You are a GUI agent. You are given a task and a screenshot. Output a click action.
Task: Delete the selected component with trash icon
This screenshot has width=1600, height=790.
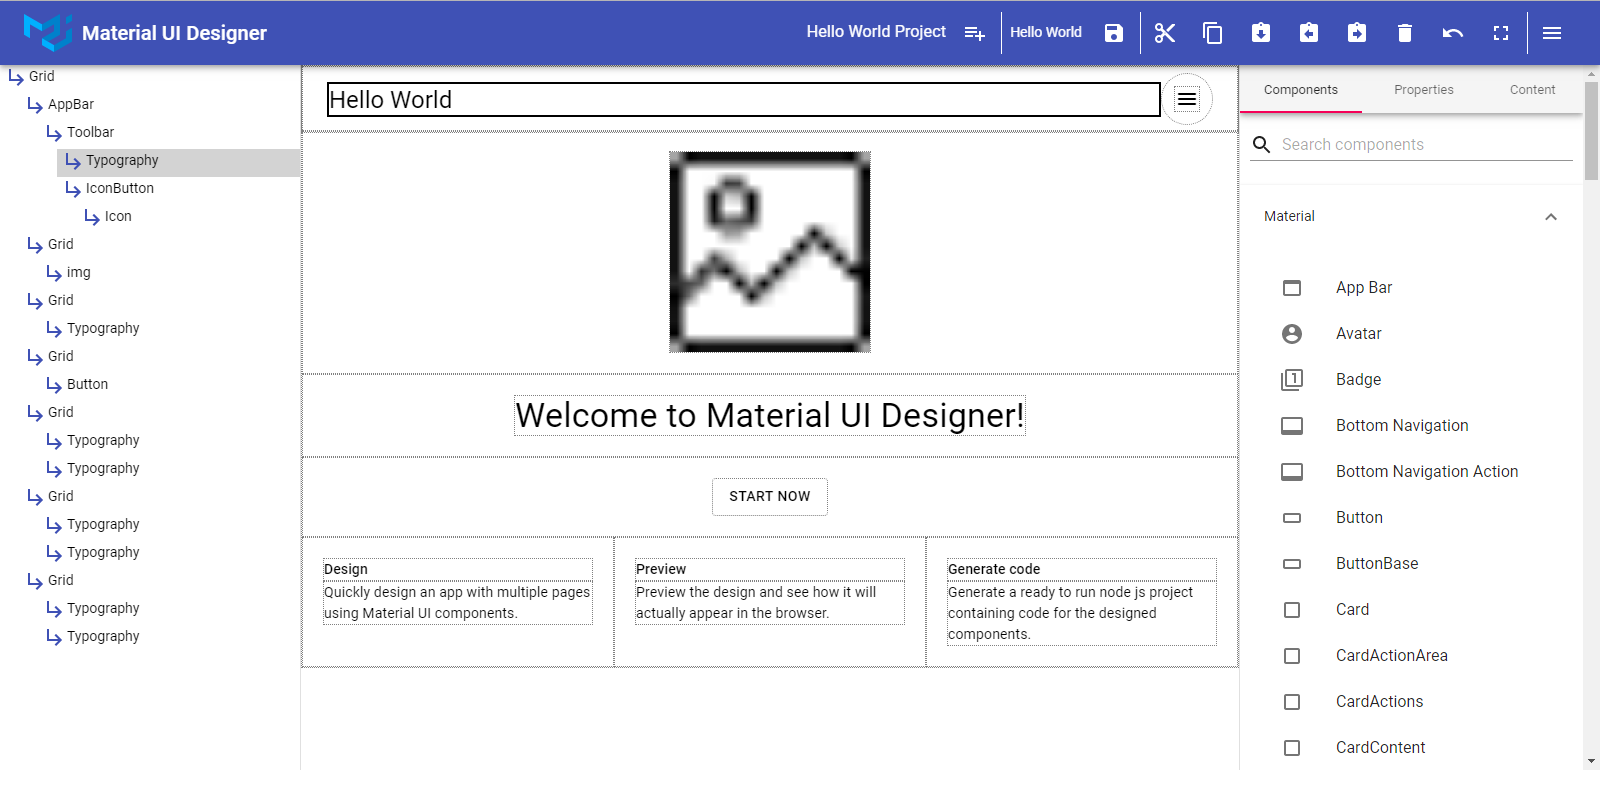point(1404,33)
